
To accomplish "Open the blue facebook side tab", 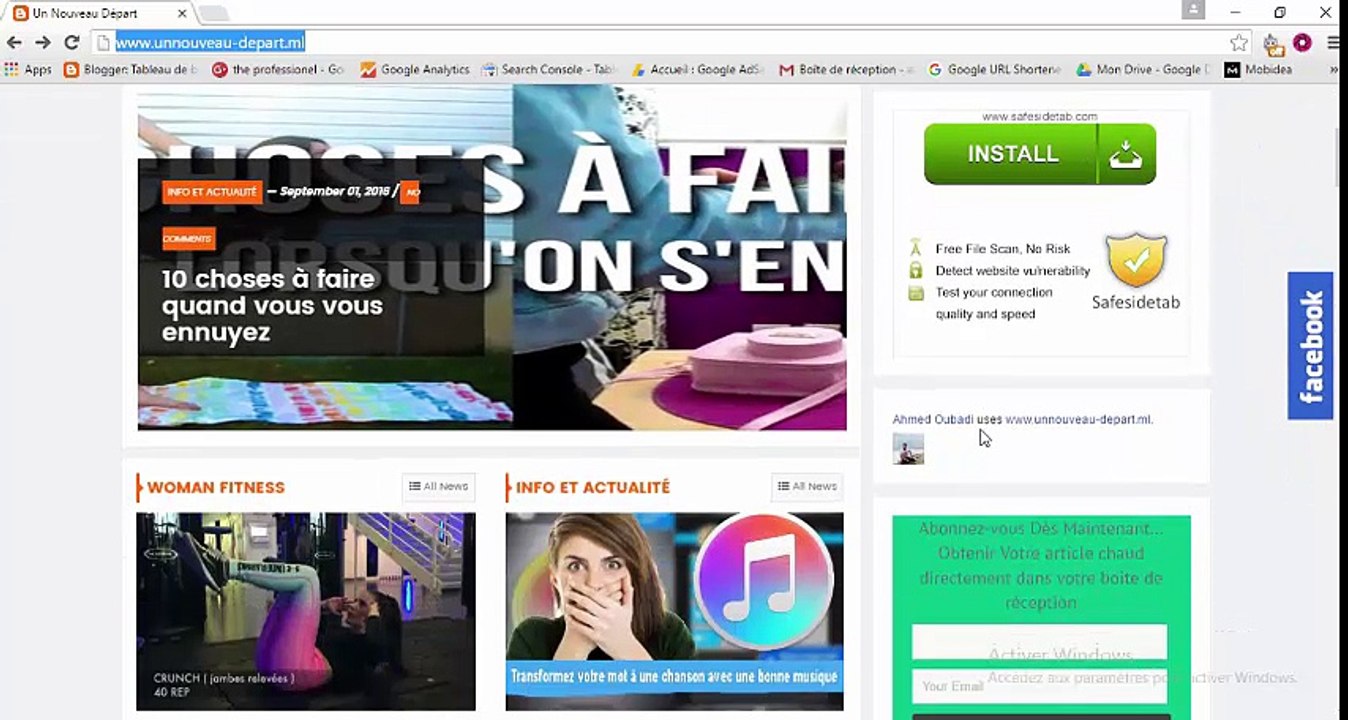I will pos(1310,346).
